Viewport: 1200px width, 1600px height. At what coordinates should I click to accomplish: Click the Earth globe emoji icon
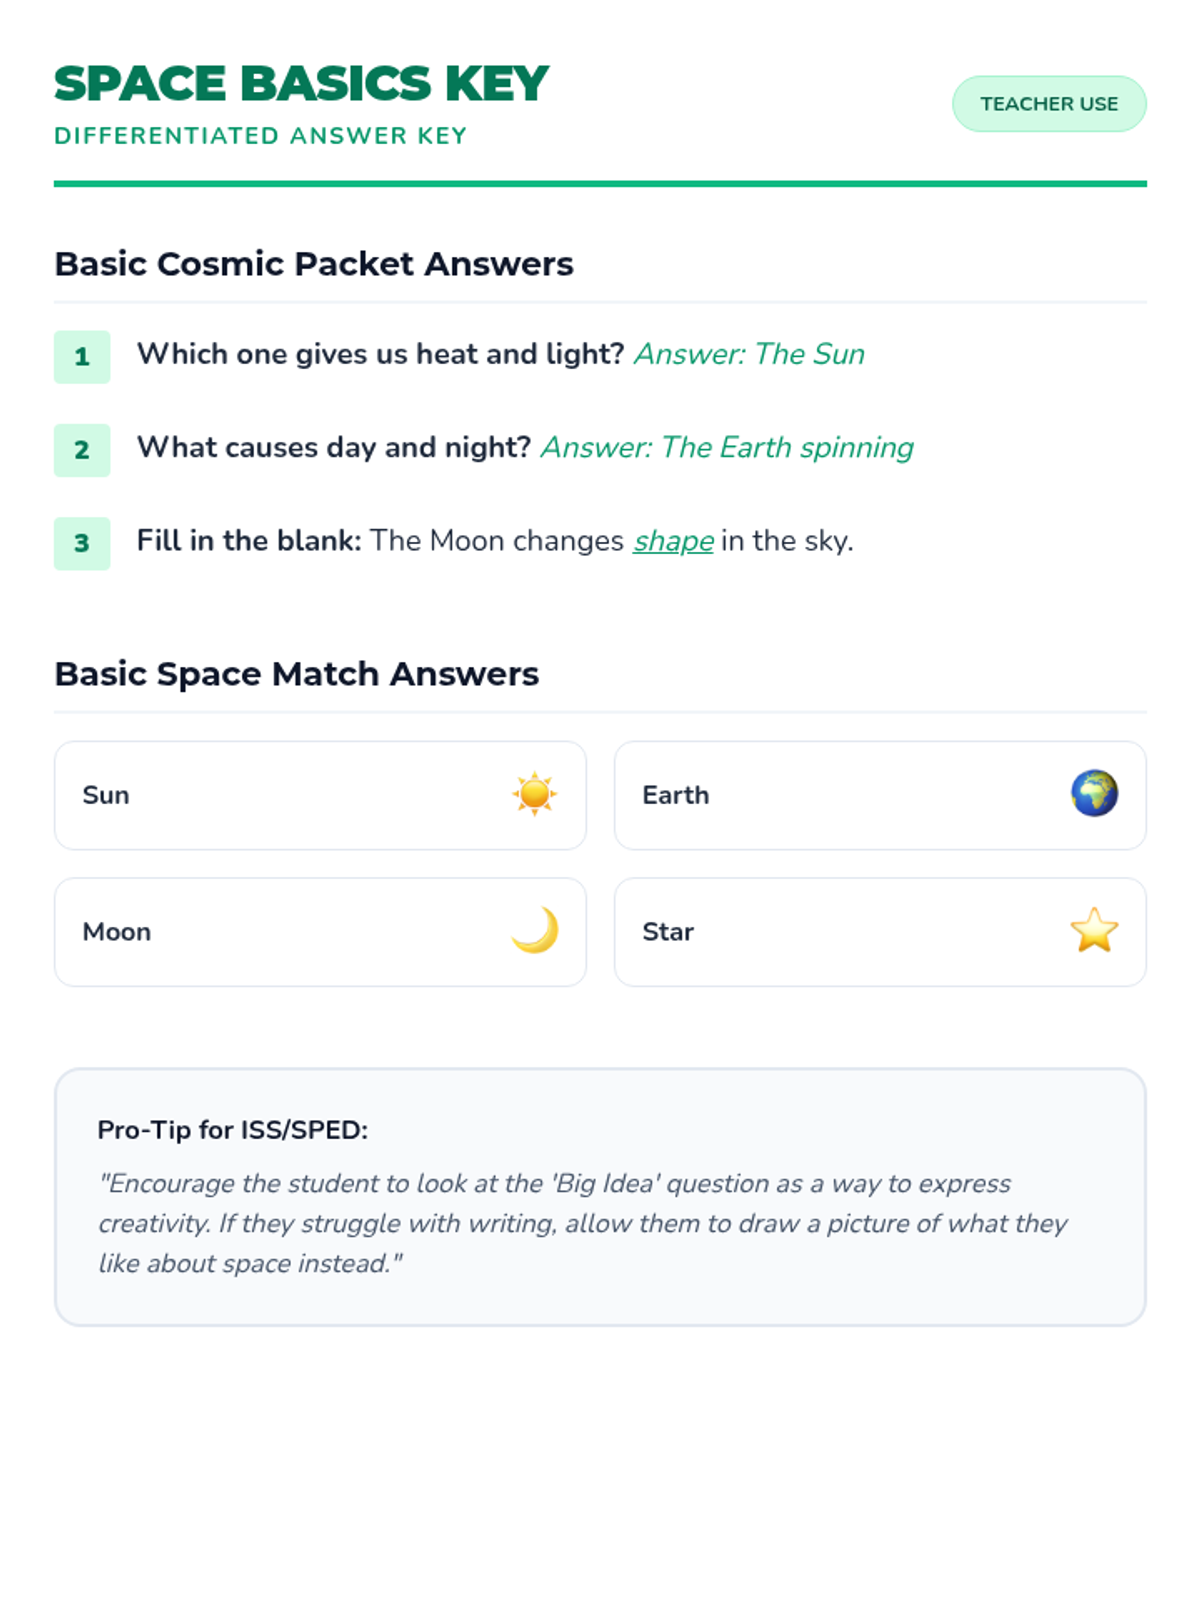(x=1094, y=795)
